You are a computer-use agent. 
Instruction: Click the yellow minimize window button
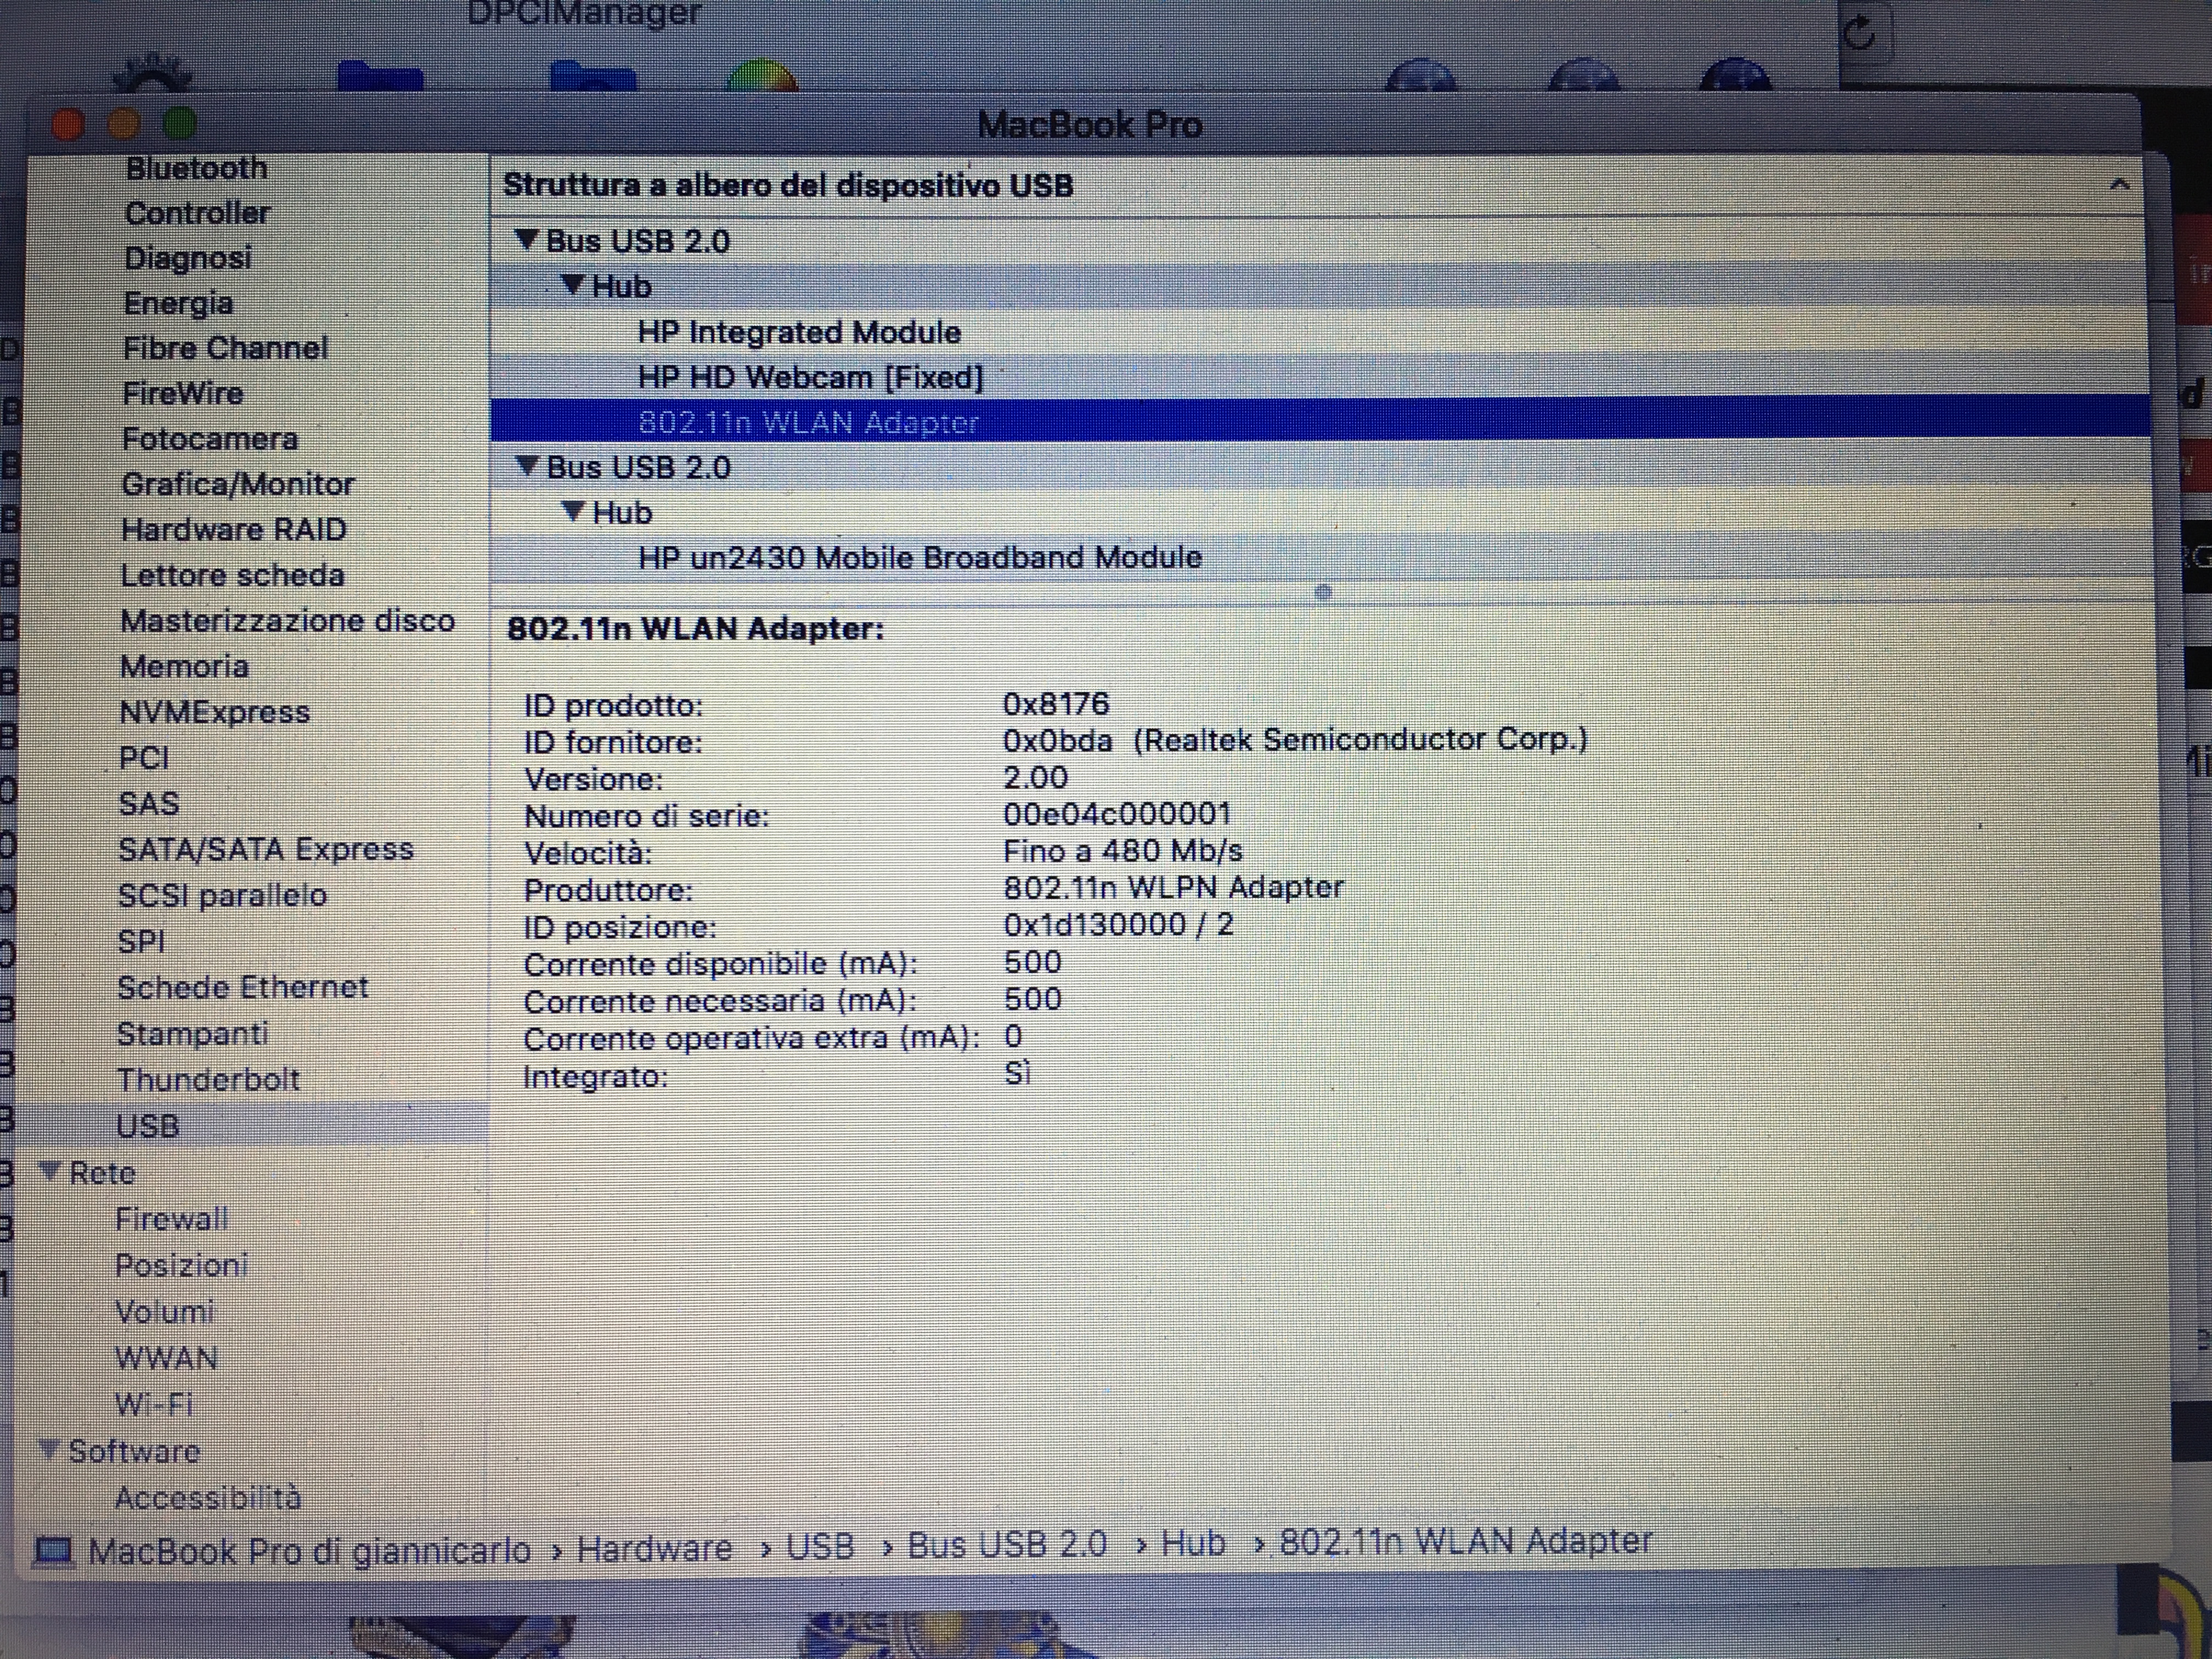[124, 124]
